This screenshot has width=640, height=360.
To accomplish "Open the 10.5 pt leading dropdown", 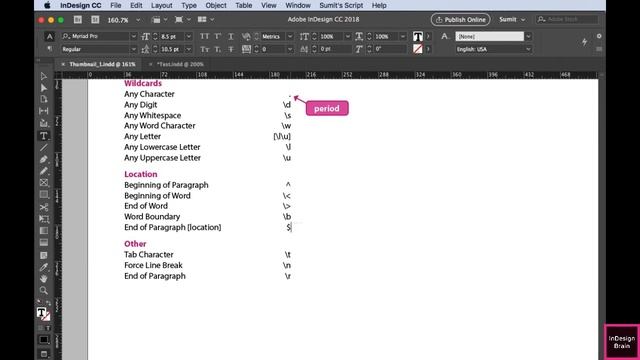I will pos(189,49).
